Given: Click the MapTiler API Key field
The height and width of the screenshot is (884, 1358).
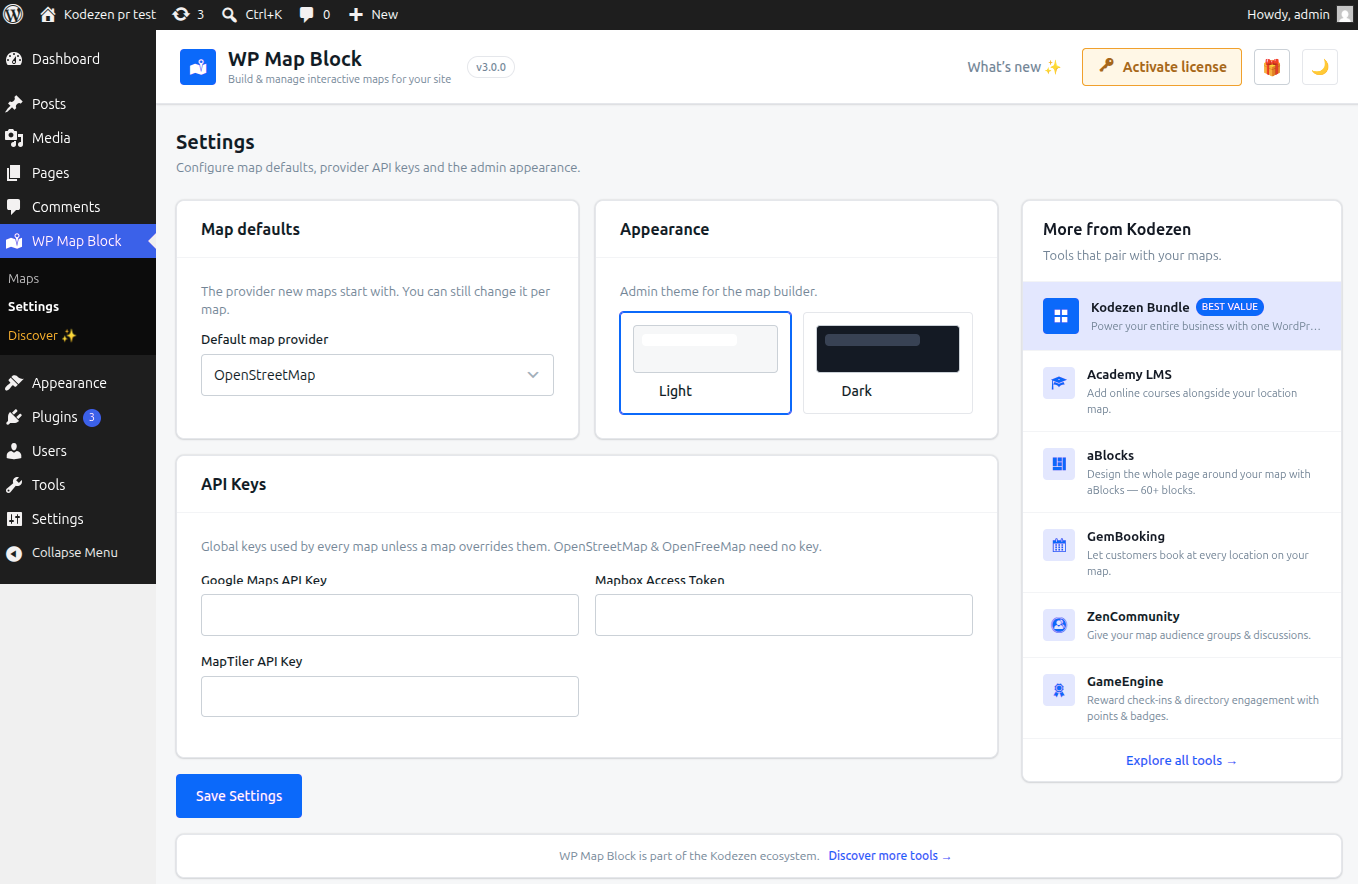Looking at the screenshot, I should (390, 697).
